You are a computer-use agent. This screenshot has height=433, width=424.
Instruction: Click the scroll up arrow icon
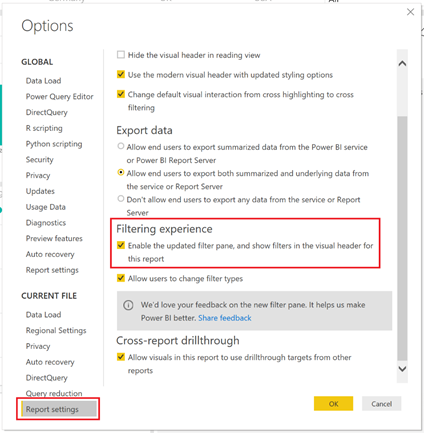click(x=402, y=63)
